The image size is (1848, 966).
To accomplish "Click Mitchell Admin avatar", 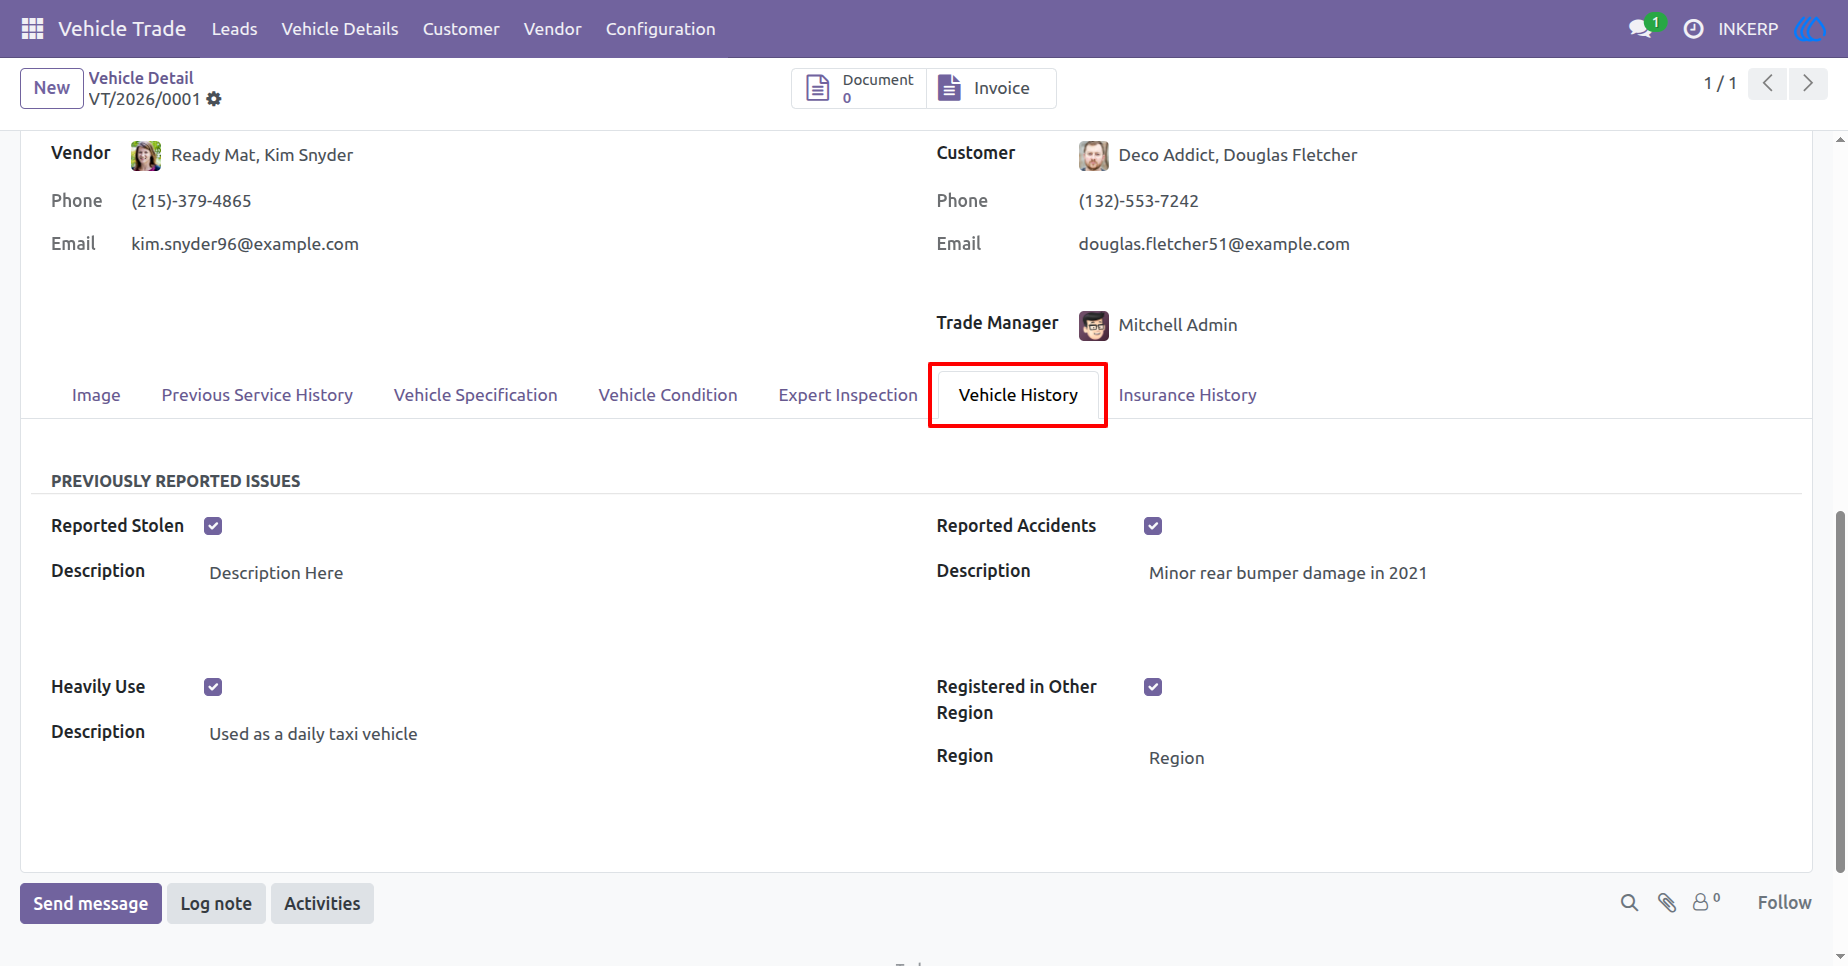I will pos(1094,326).
